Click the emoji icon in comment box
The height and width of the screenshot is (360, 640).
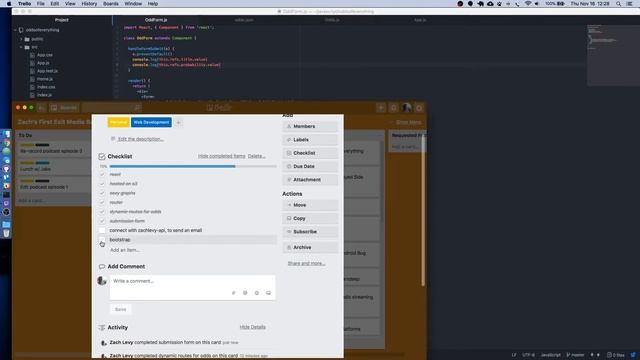point(256,293)
